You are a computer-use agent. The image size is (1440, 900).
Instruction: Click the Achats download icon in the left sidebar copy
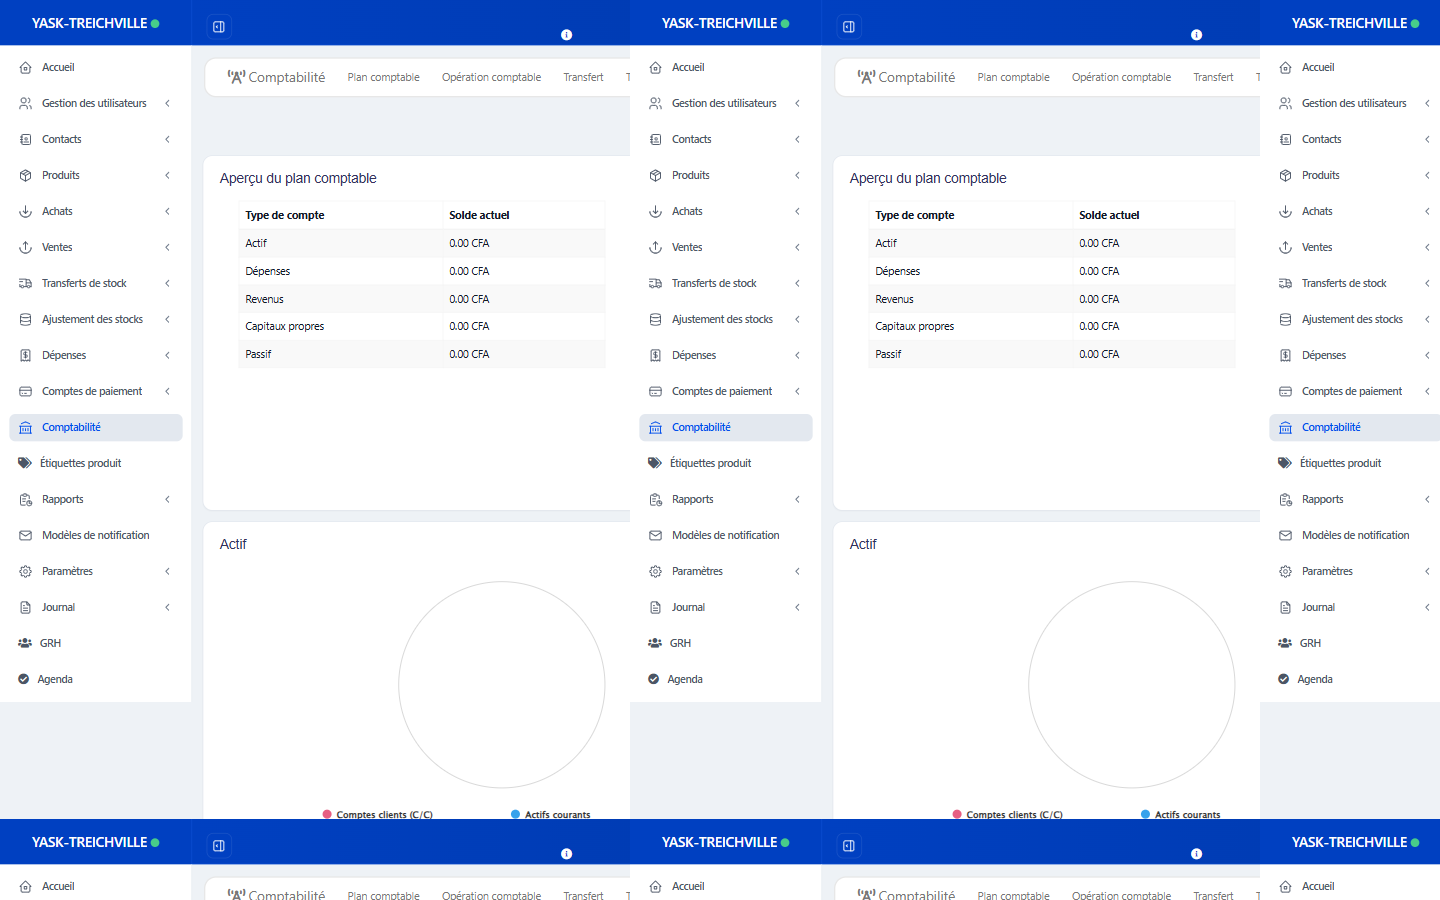coord(26,212)
